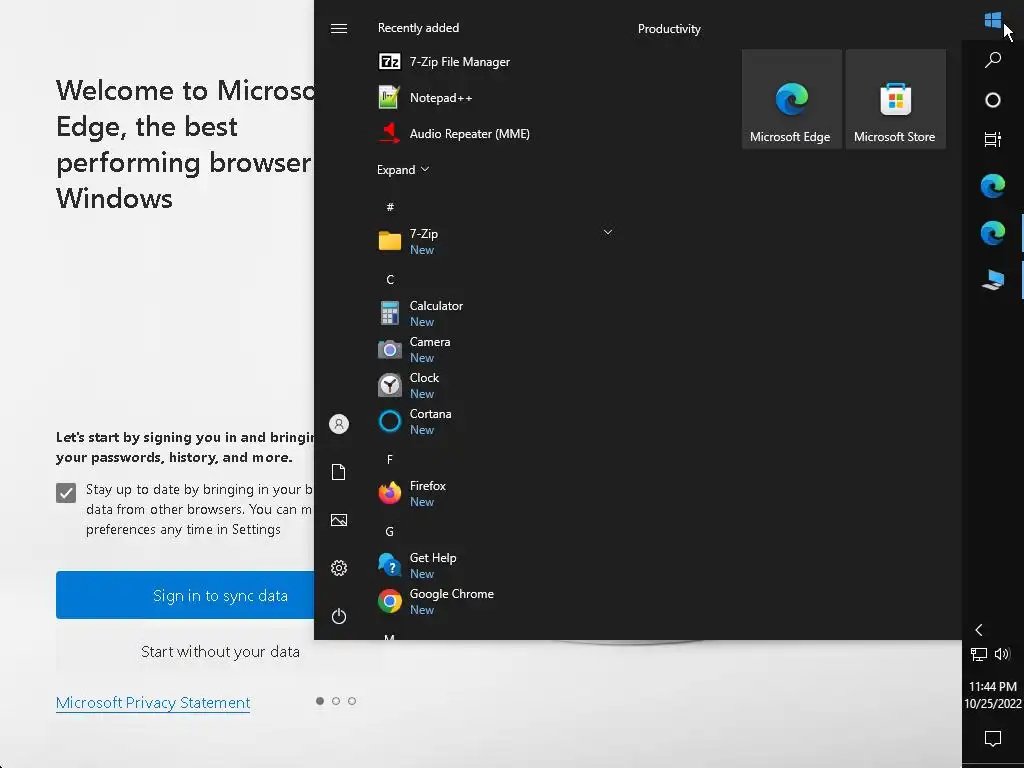Click second Microsoft Edge taskbar icon
Image resolution: width=1024 pixels, height=768 pixels.
(x=993, y=232)
